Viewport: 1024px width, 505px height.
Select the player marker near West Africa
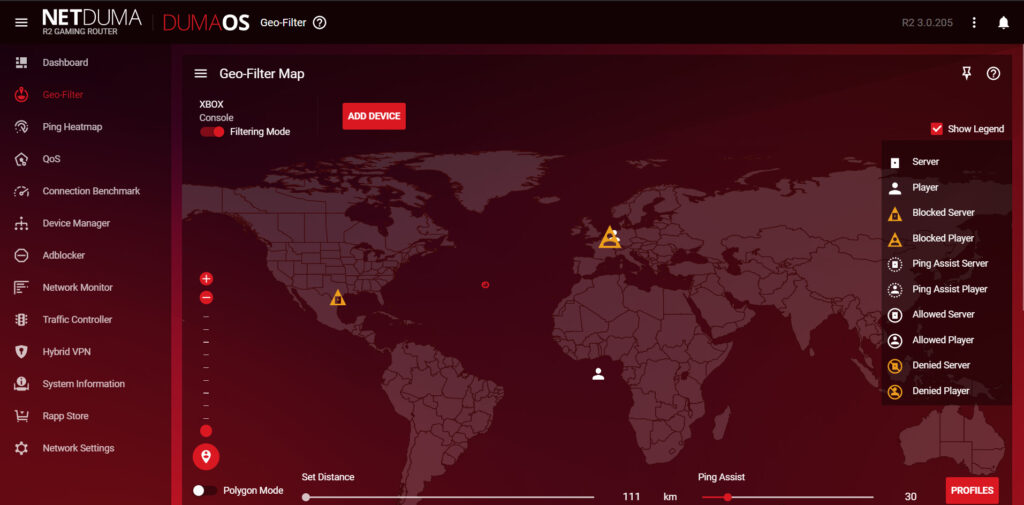(598, 374)
